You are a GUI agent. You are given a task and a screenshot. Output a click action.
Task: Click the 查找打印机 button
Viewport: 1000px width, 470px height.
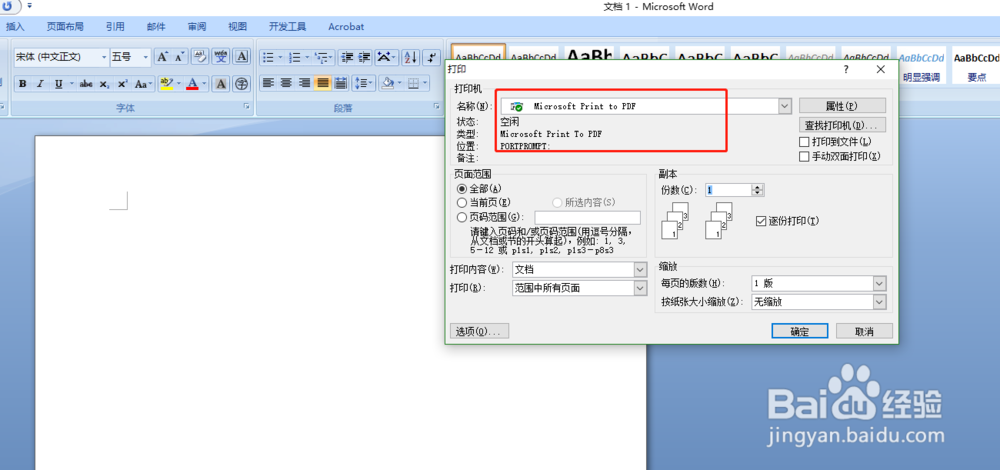pos(842,124)
